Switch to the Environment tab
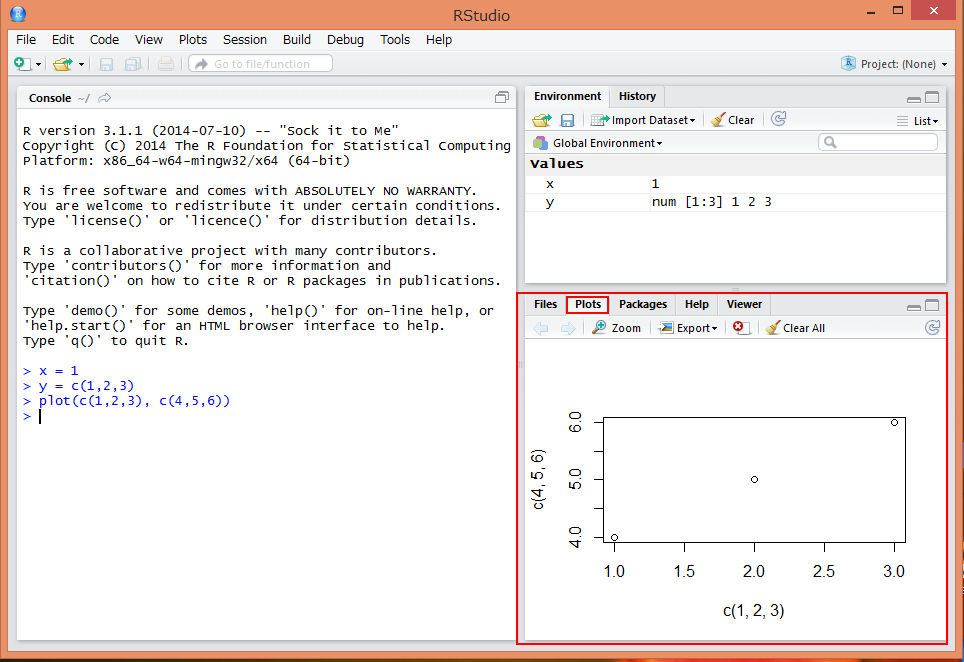The image size is (964, 662). [x=567, y=97]
